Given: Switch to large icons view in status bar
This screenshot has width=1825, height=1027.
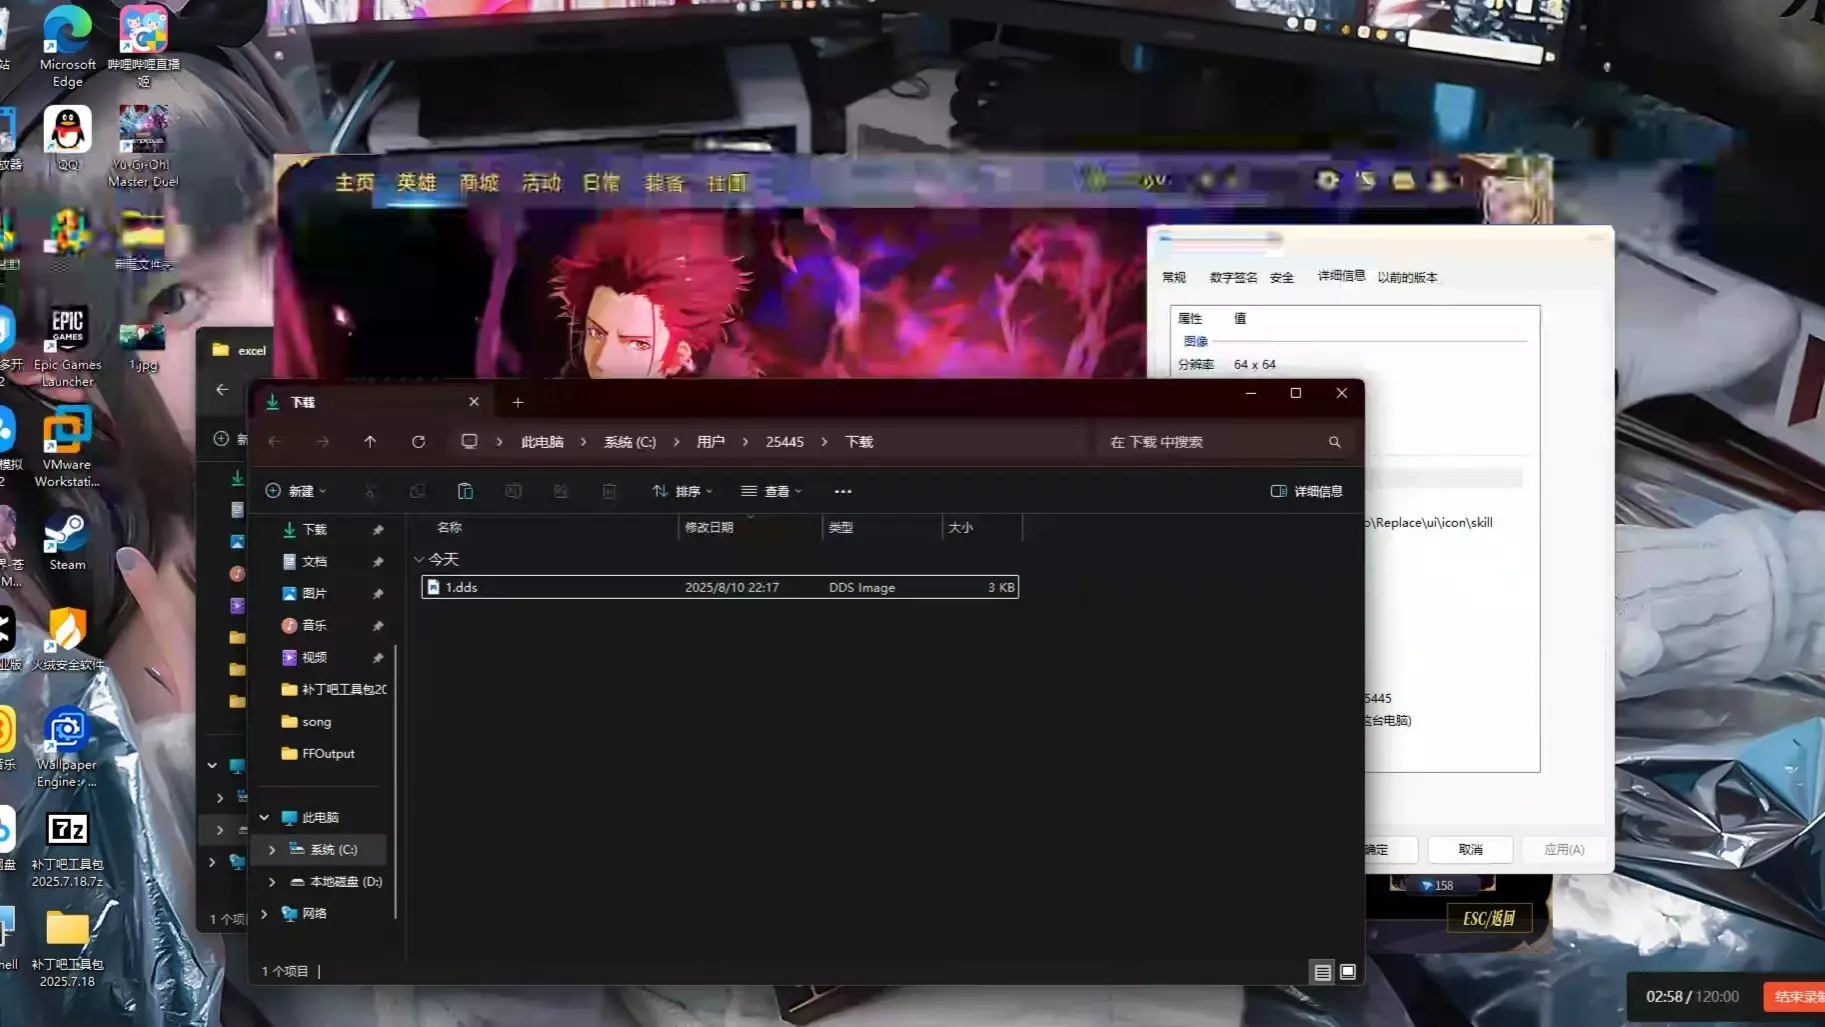Looking at the screenshot, I should click(1348, 971).
